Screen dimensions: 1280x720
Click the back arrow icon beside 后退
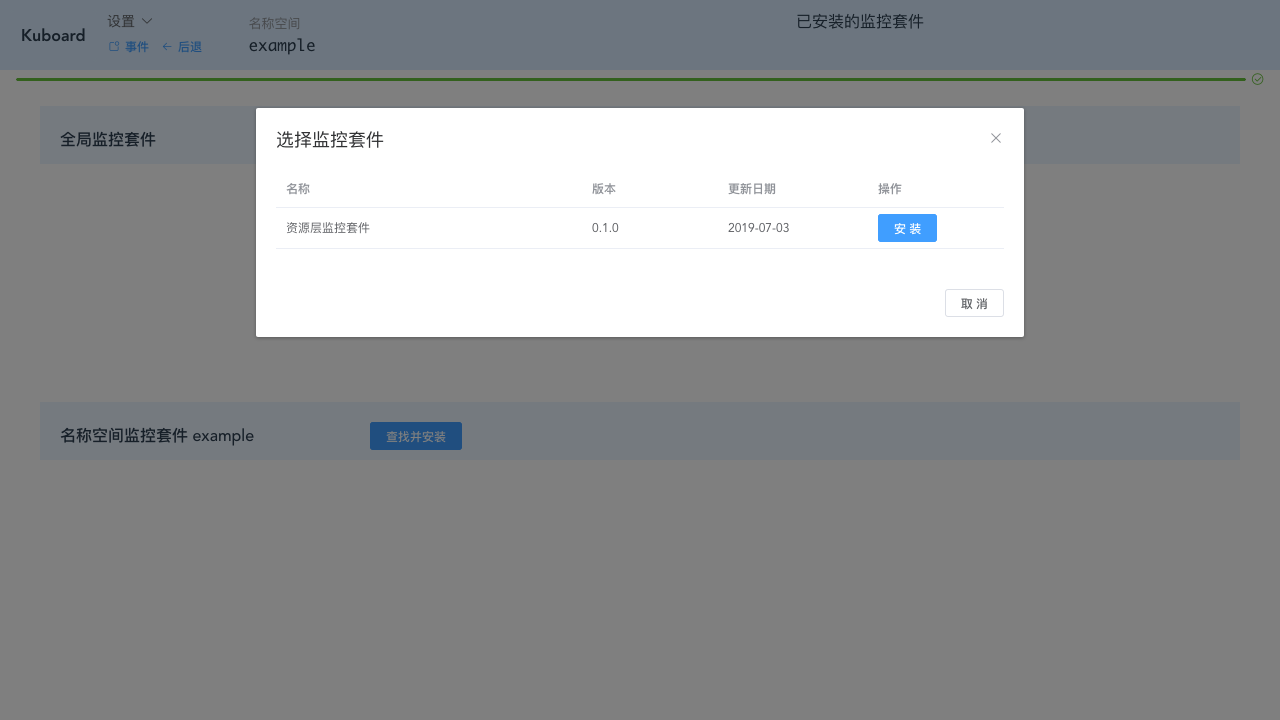(x=167, y=46)
